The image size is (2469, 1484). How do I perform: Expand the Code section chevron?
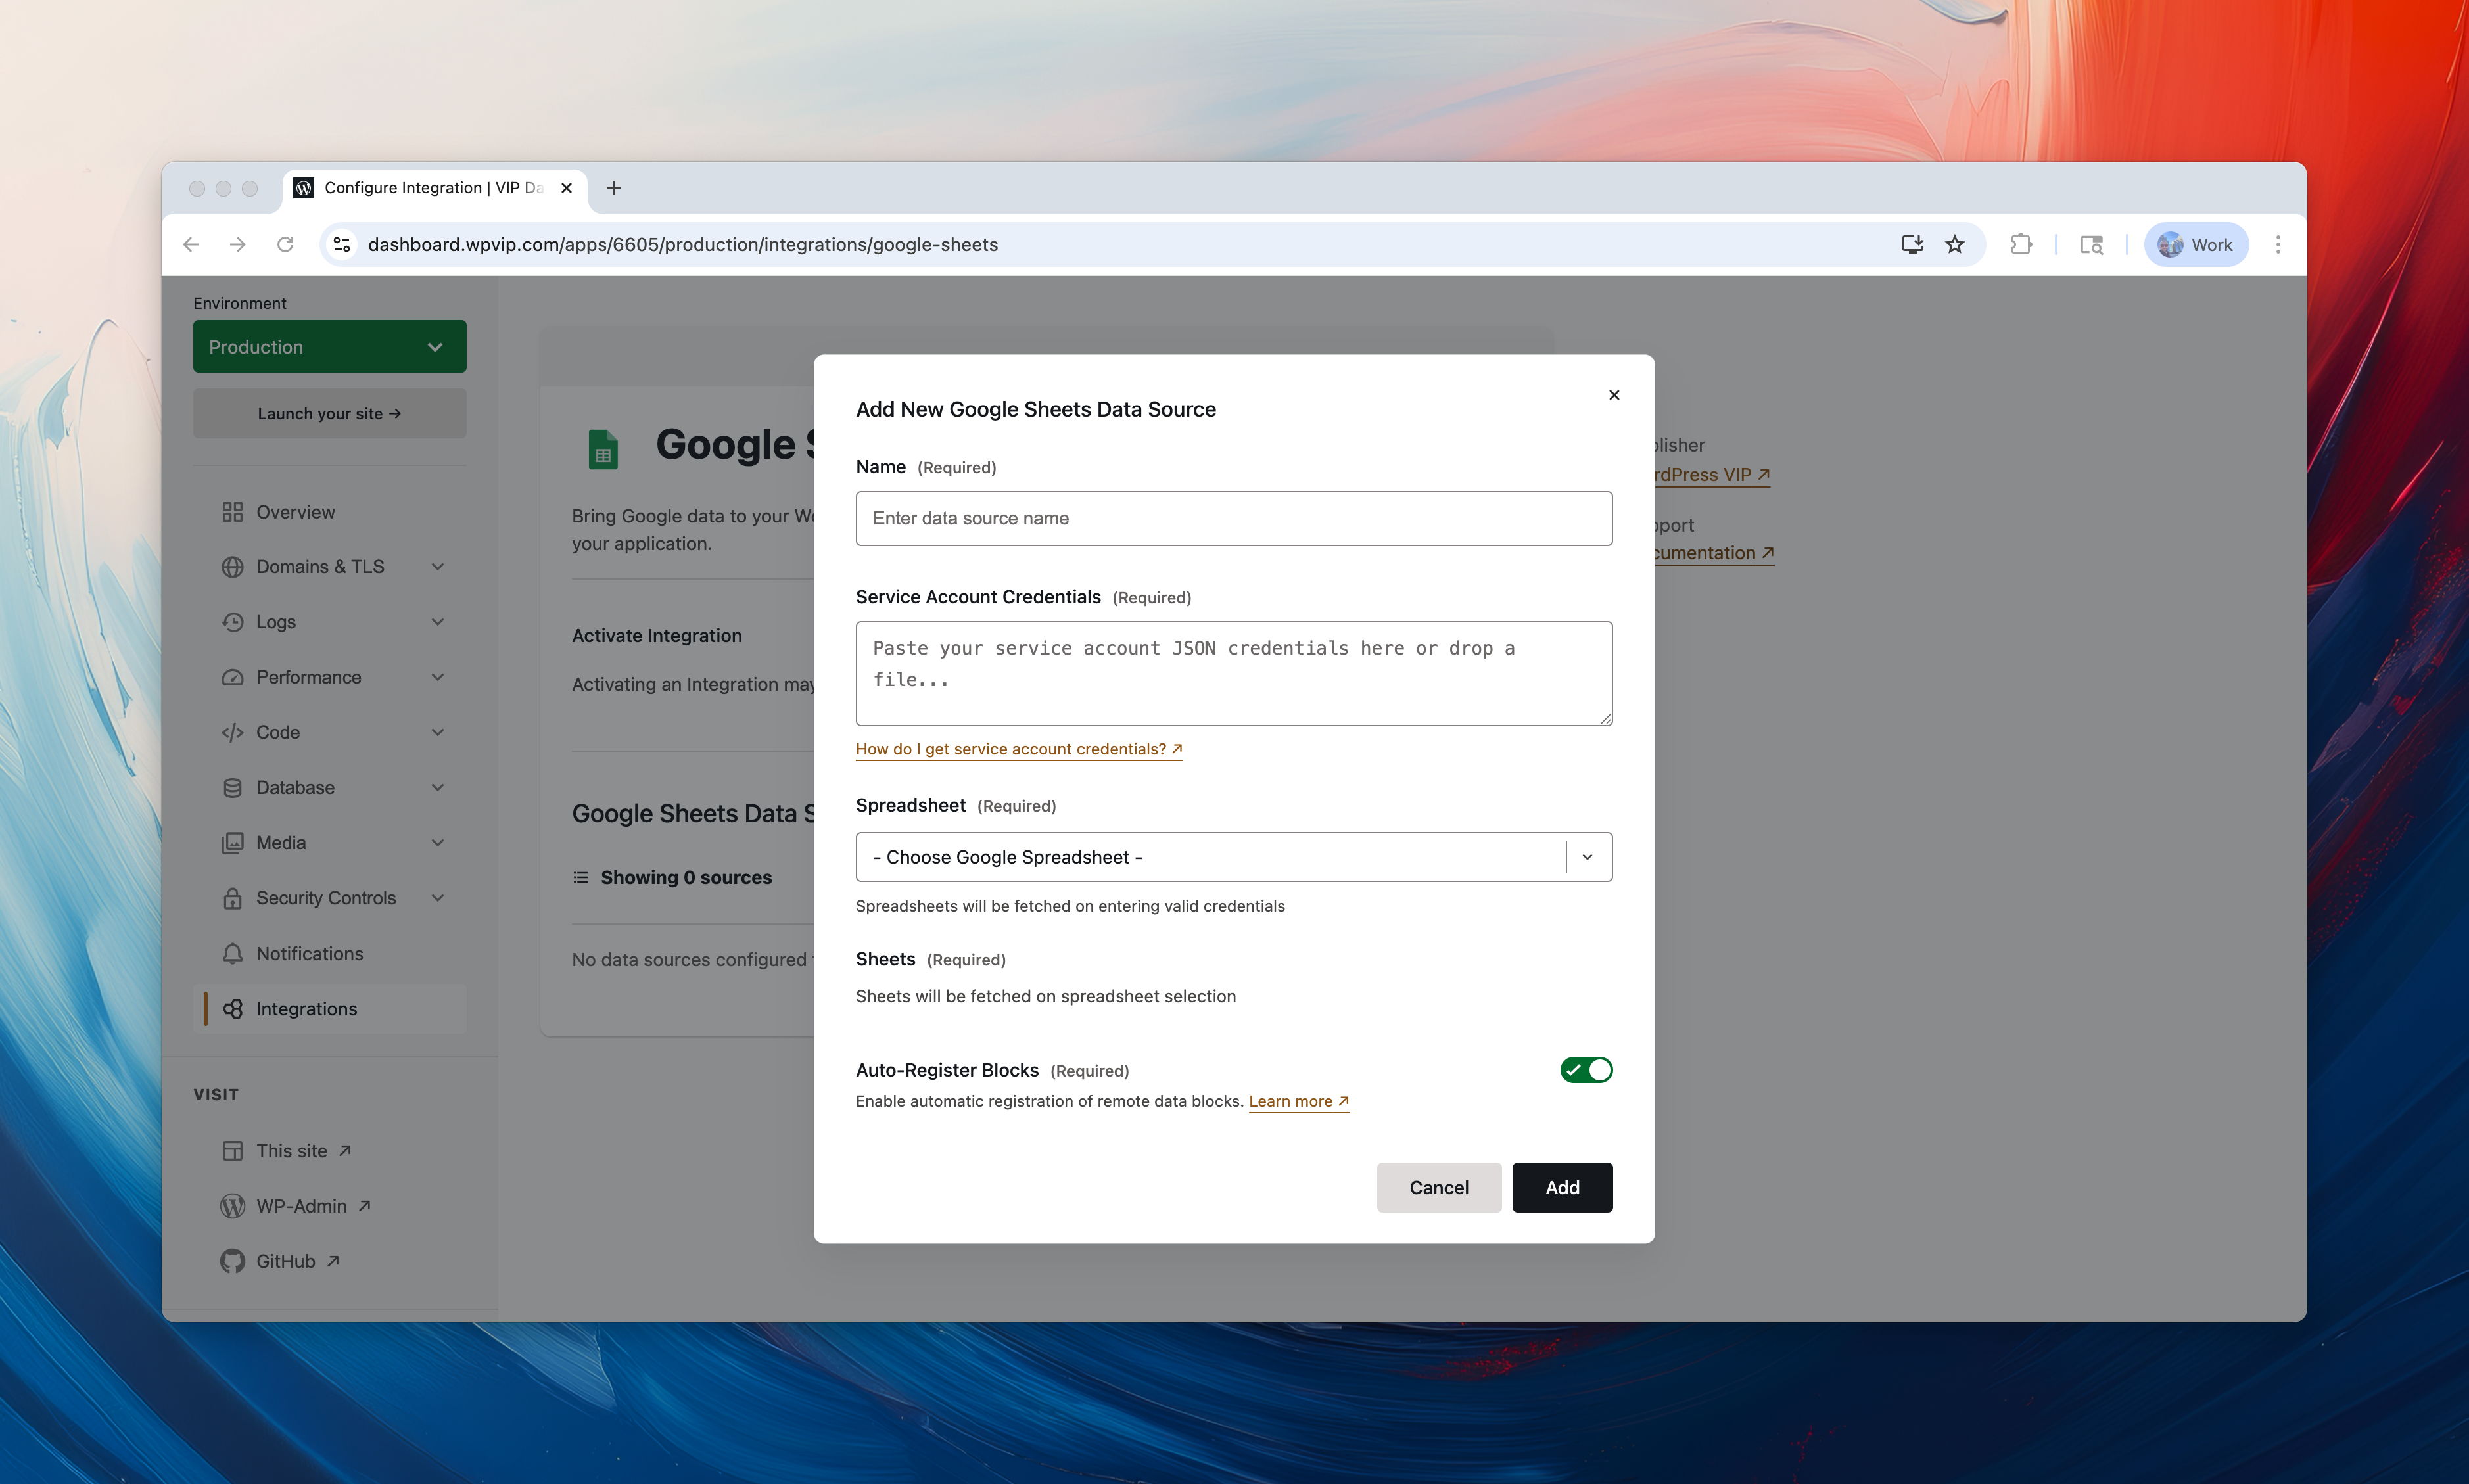437,732
